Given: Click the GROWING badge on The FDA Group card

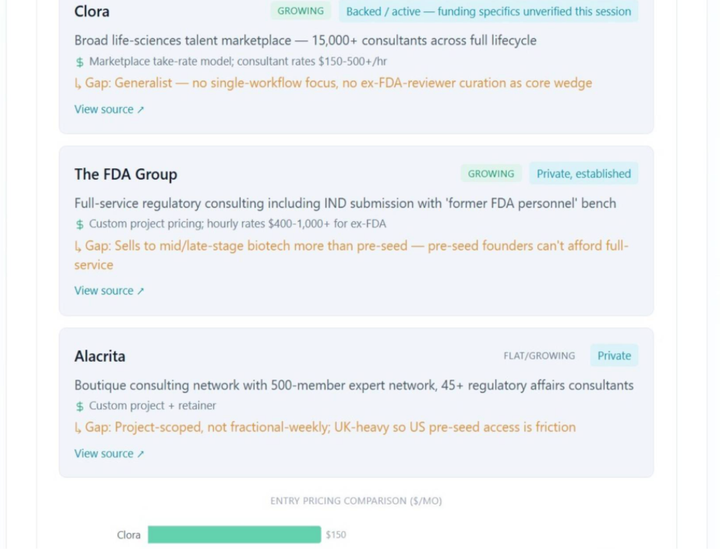Looking at the screenshot, I should click(x=491, y=174).
